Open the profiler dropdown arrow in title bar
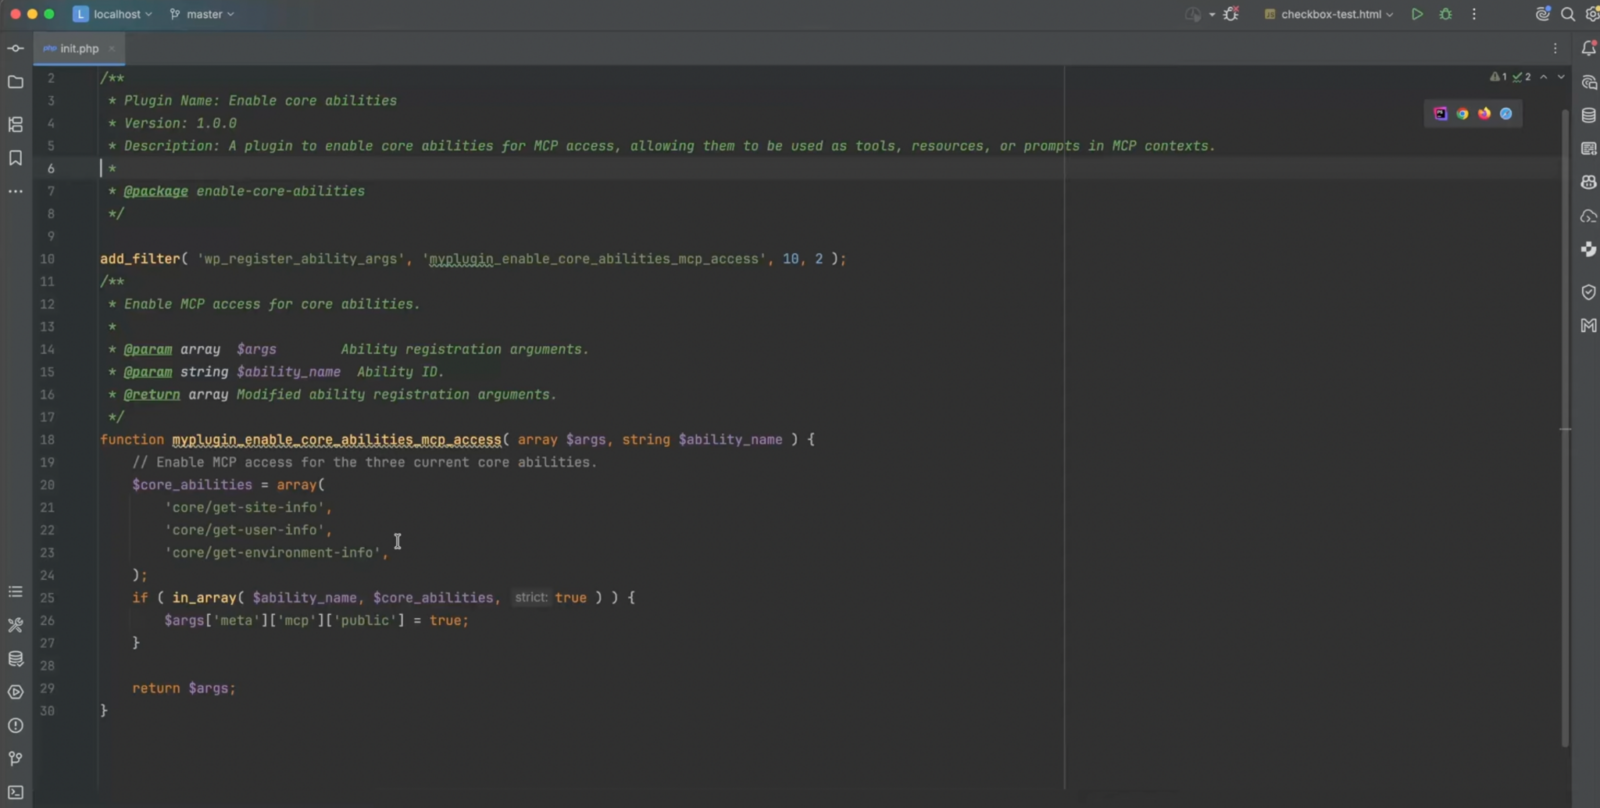 1212,15
